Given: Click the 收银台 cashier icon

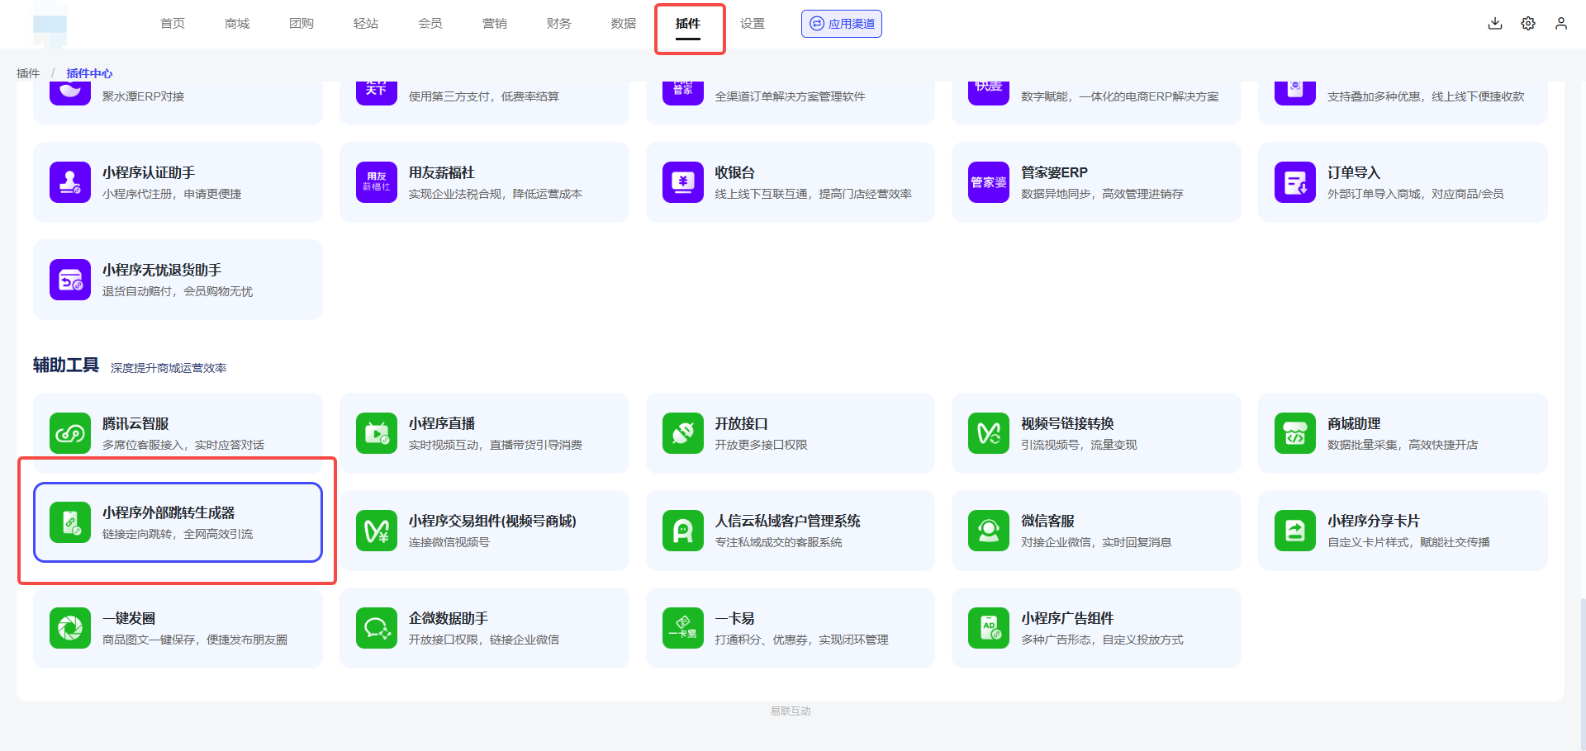Looking at the screenshot, I should (683, 182).
